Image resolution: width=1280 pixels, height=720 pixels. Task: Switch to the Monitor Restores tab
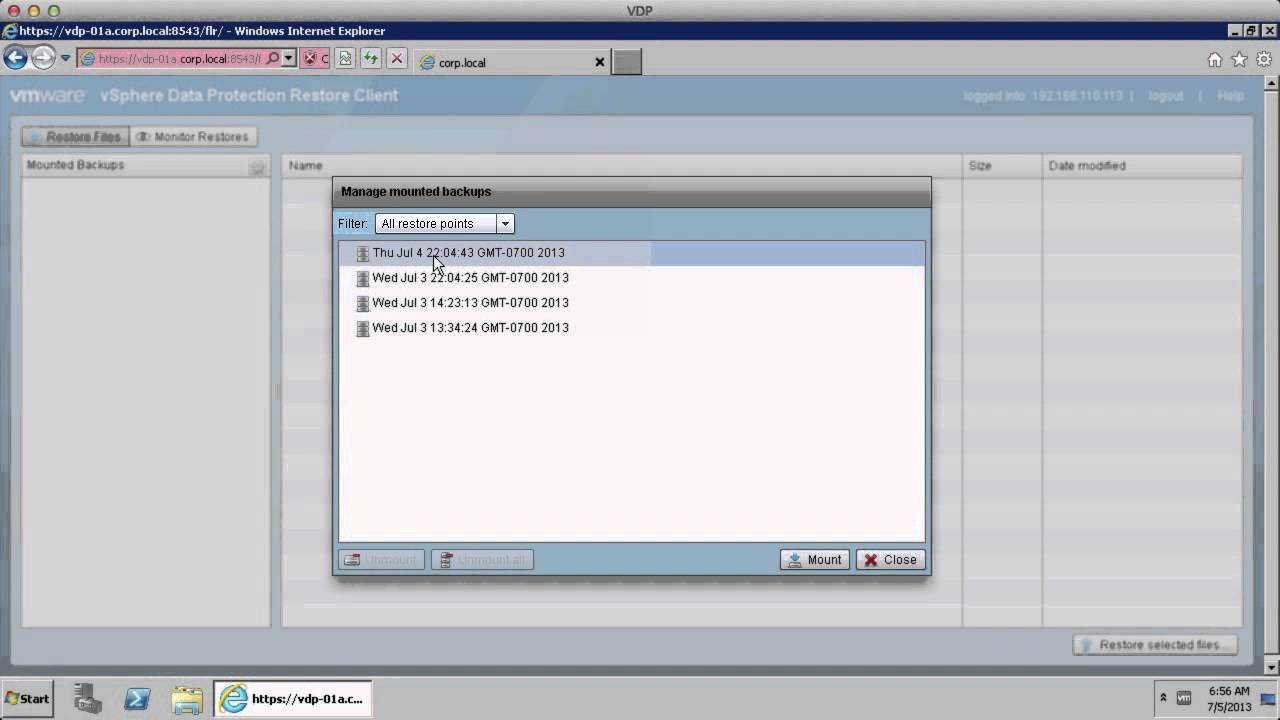(193, 136)
